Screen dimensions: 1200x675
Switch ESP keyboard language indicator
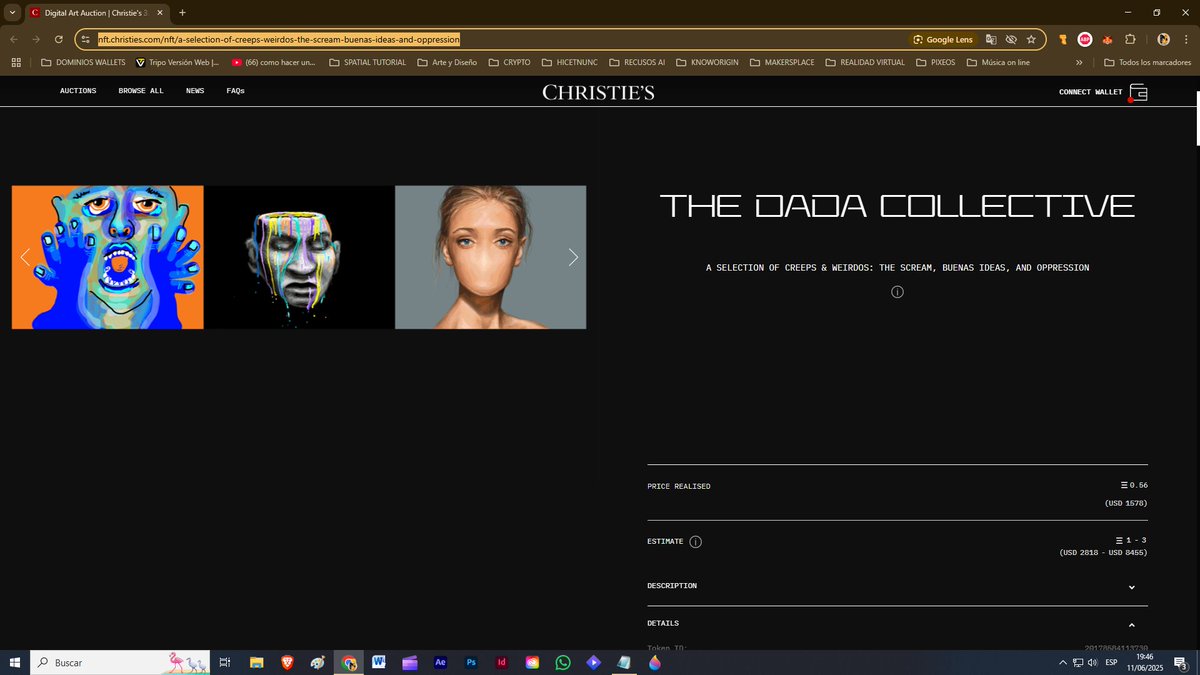coord(1111,662)
